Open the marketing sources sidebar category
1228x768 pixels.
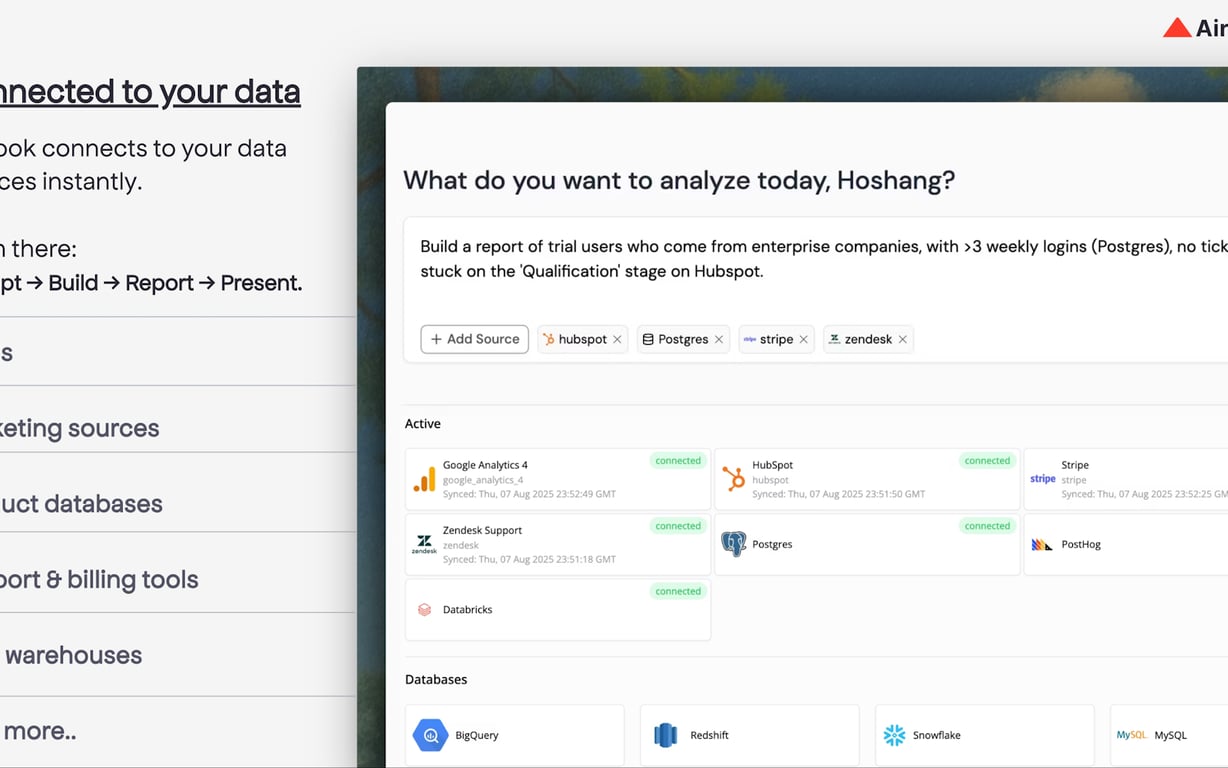click(80, 428)
